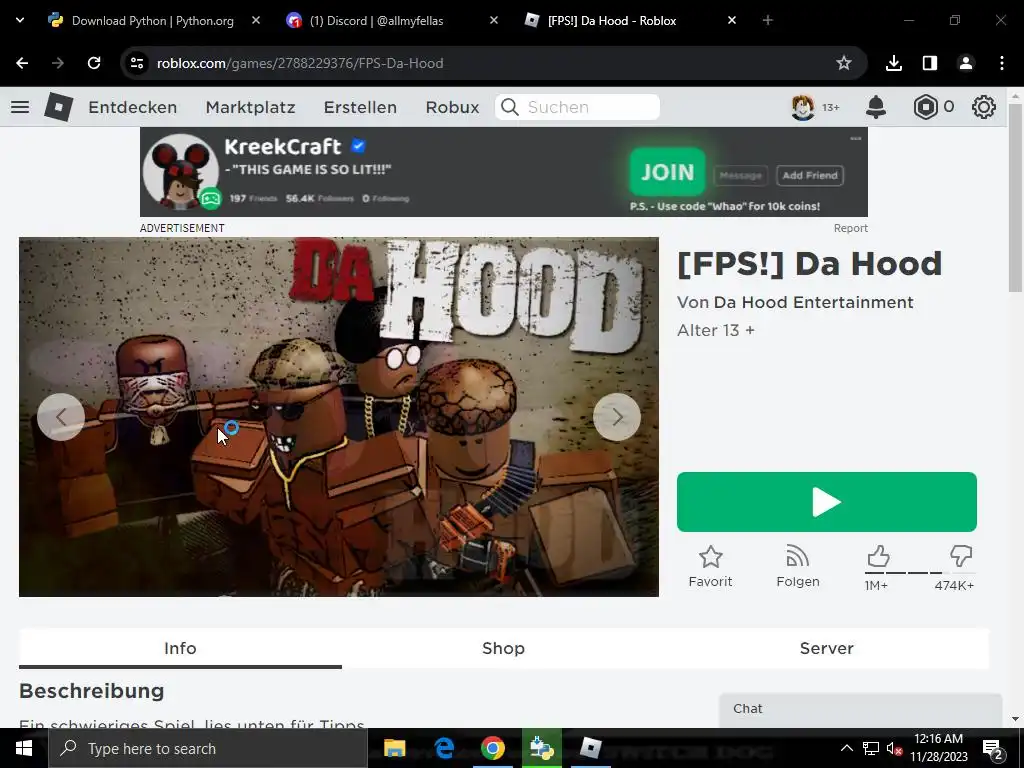View site information icon in address bar
Screen dimensions: 1024x768
[136, 63]
